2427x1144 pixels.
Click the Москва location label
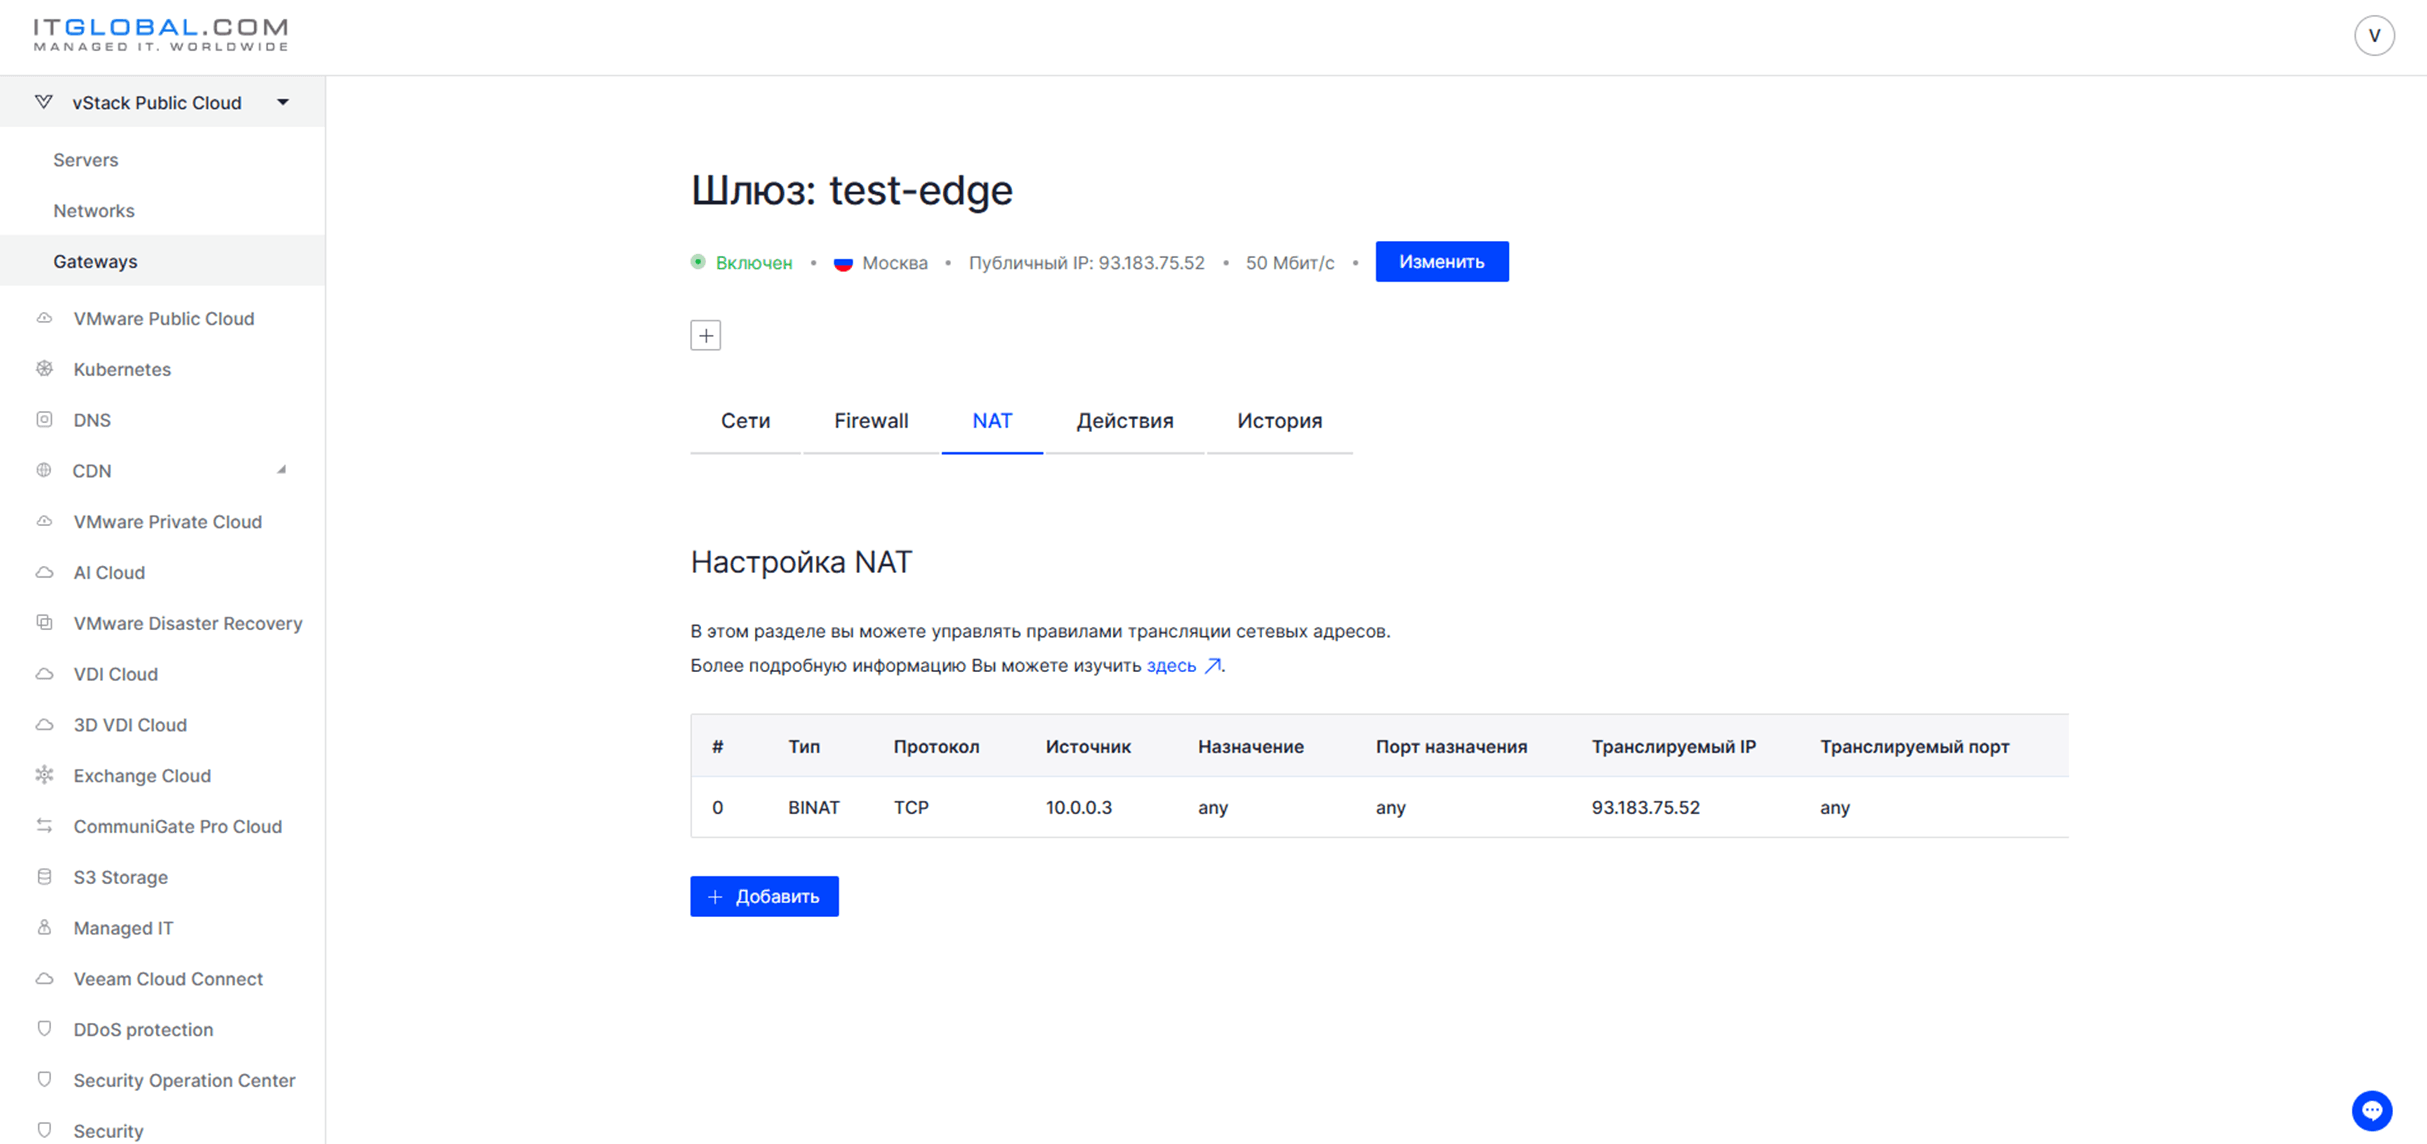click(x=894, y=263)
